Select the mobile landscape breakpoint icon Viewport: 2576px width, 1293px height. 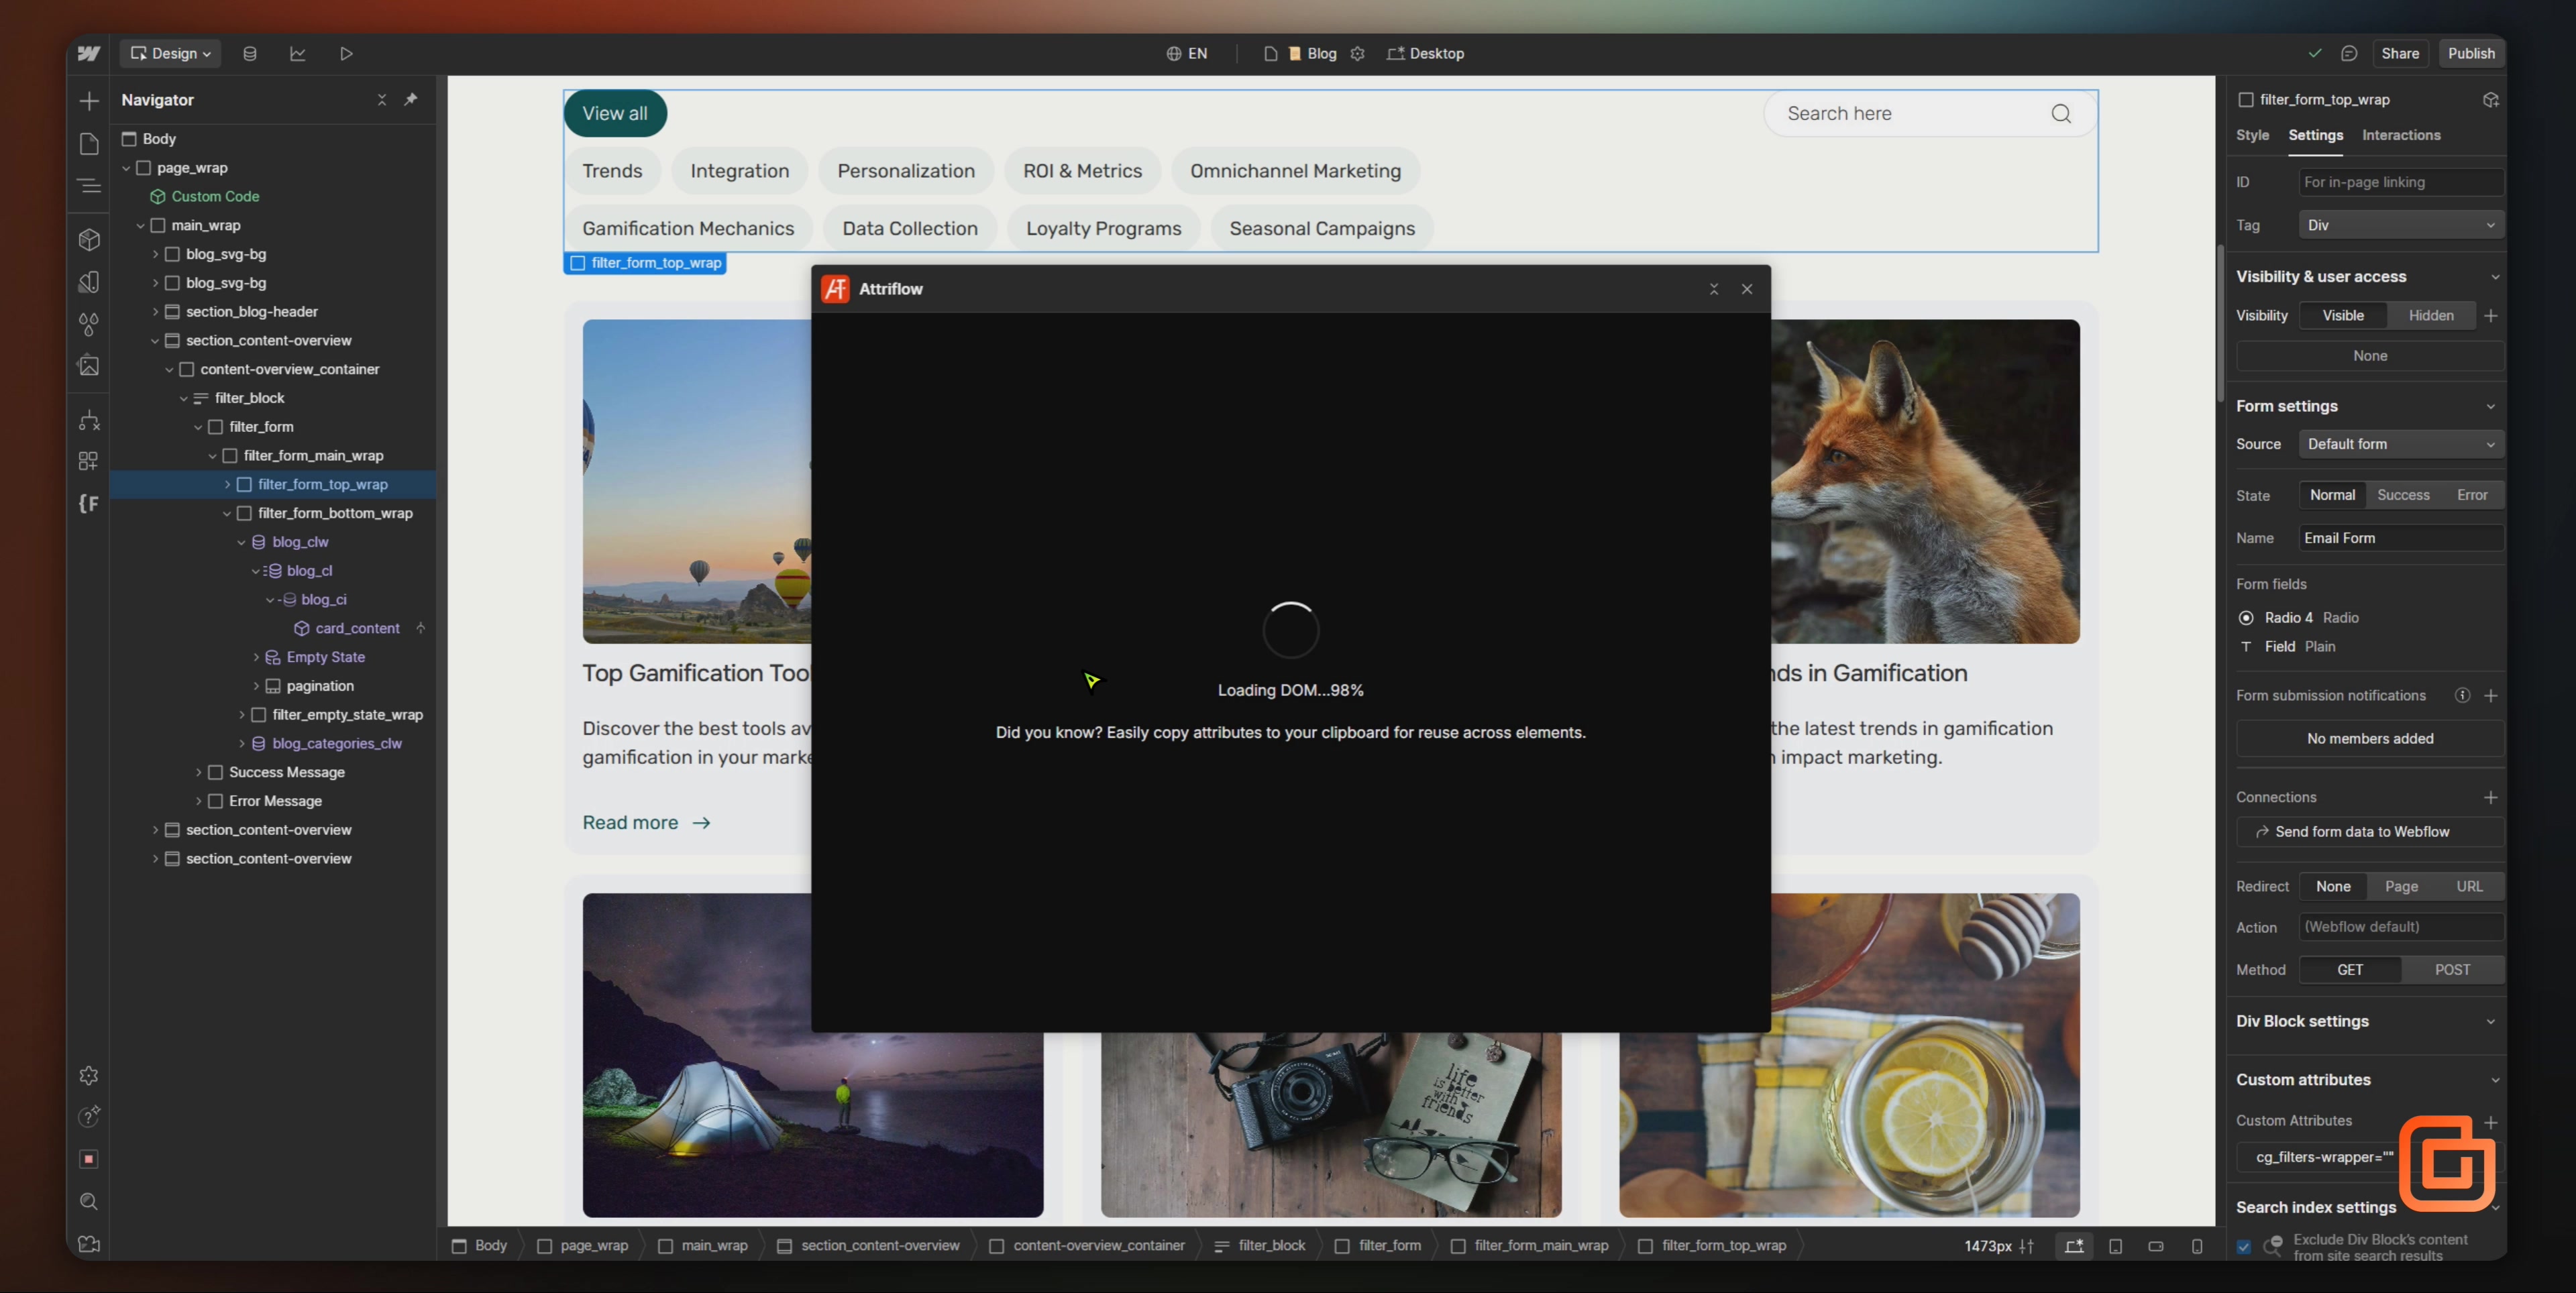click(2156, 1246)
